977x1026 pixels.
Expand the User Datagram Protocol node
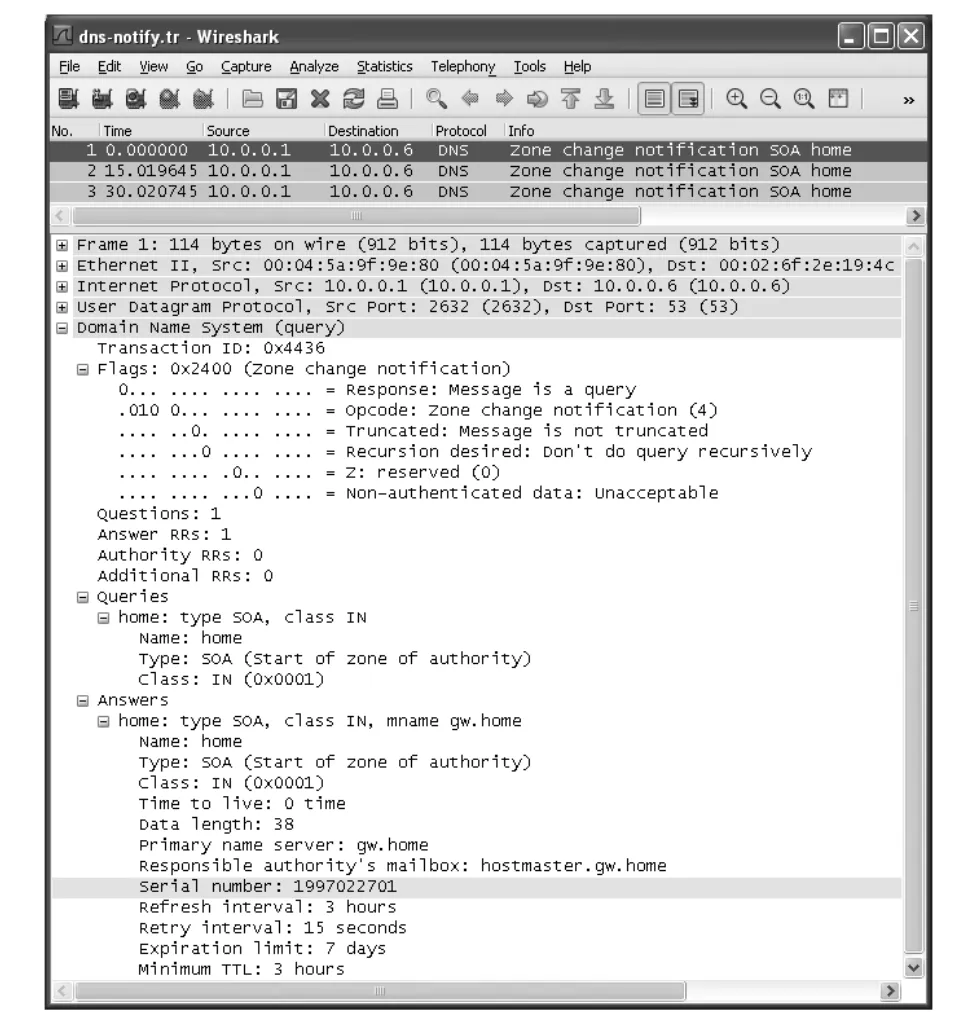click(62, 308)
